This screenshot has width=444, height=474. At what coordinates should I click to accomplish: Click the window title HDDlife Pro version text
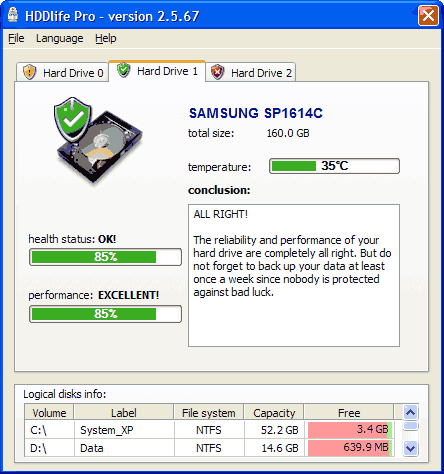(112, 16)
